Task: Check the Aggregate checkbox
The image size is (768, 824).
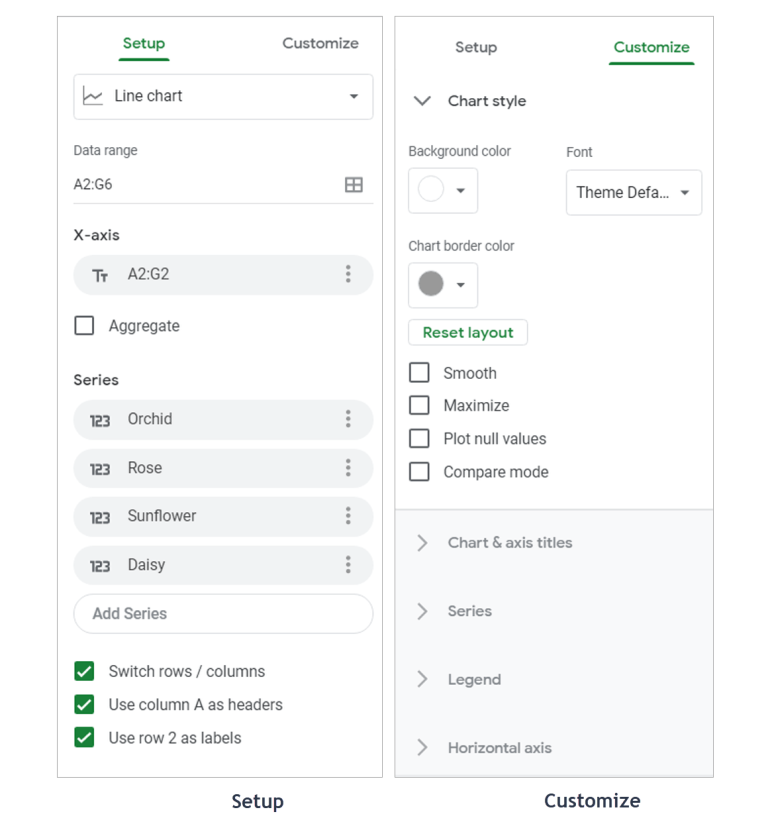Action: [84, 325]
